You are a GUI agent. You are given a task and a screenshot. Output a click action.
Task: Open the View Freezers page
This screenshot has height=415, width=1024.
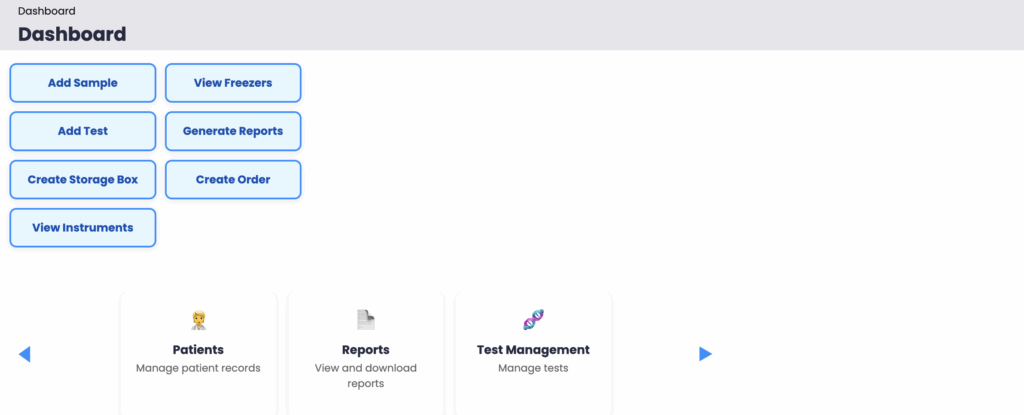[x=233, y=83]
